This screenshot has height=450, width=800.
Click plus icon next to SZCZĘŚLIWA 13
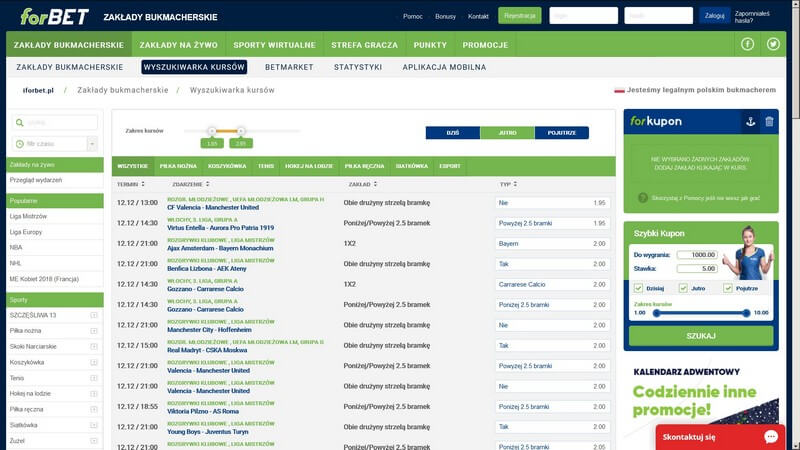(94, 315)
